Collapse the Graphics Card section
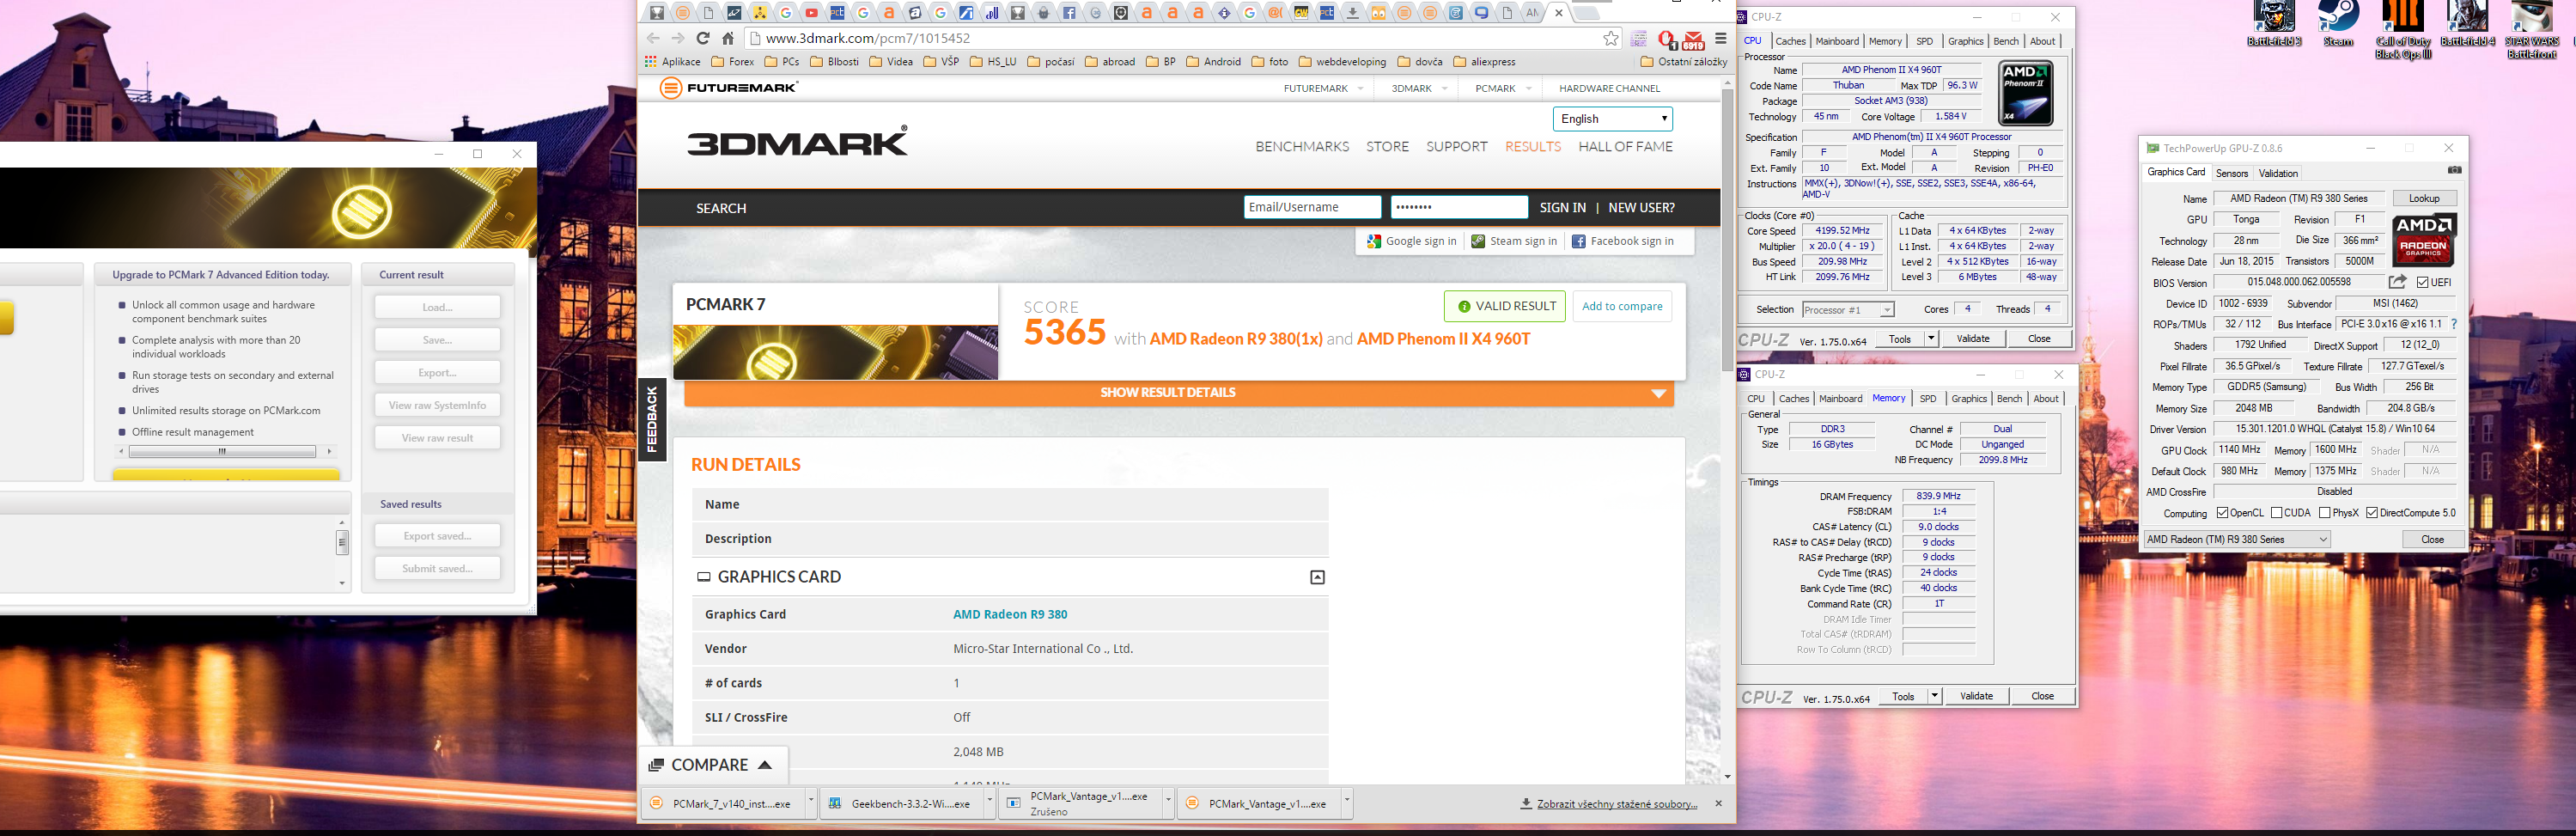2576x836 pixels. 1317,577
